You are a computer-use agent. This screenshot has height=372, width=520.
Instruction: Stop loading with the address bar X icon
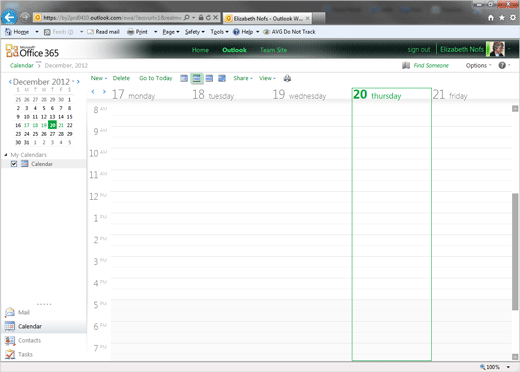(x=216, y=17)
